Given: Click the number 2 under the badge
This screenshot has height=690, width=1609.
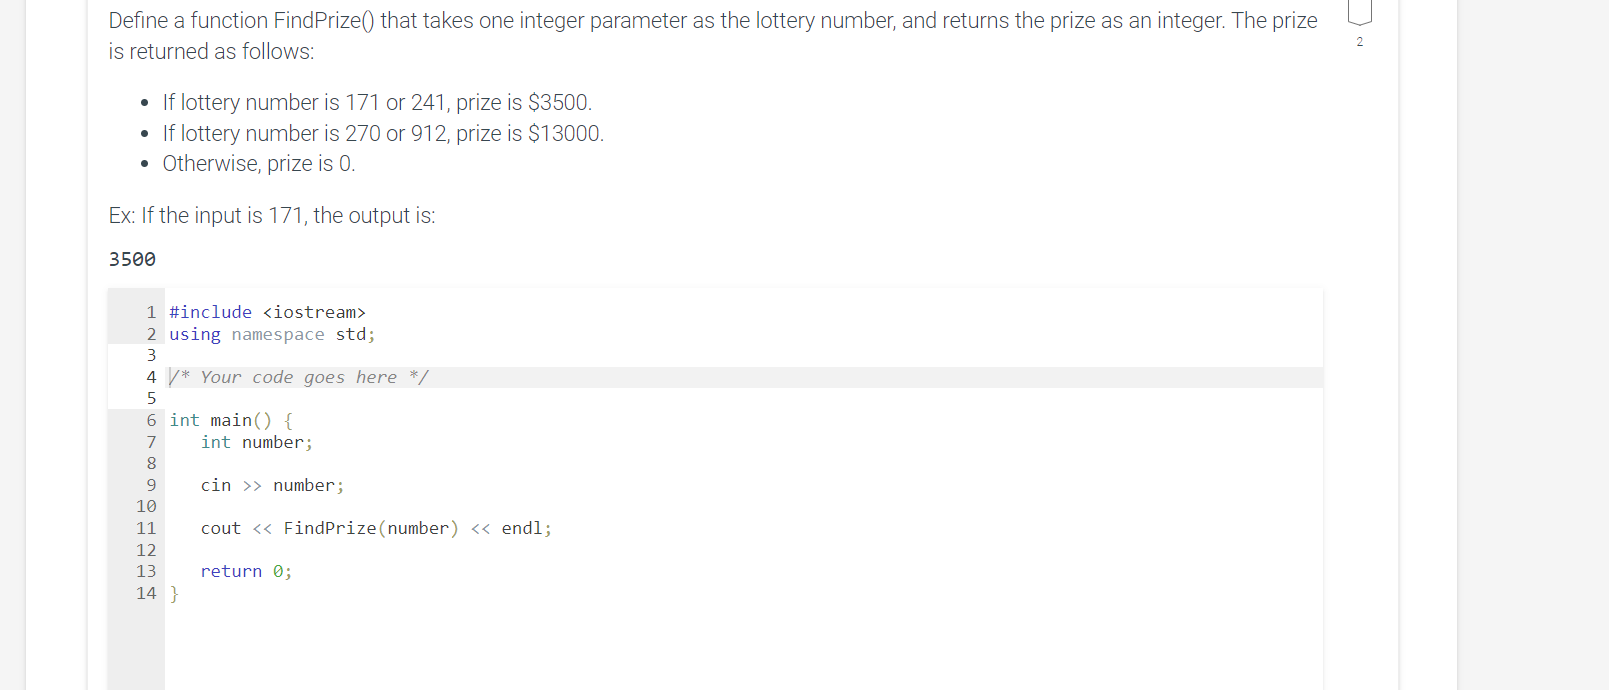Looking at the screenshot, I should [x=1359, y=42].
